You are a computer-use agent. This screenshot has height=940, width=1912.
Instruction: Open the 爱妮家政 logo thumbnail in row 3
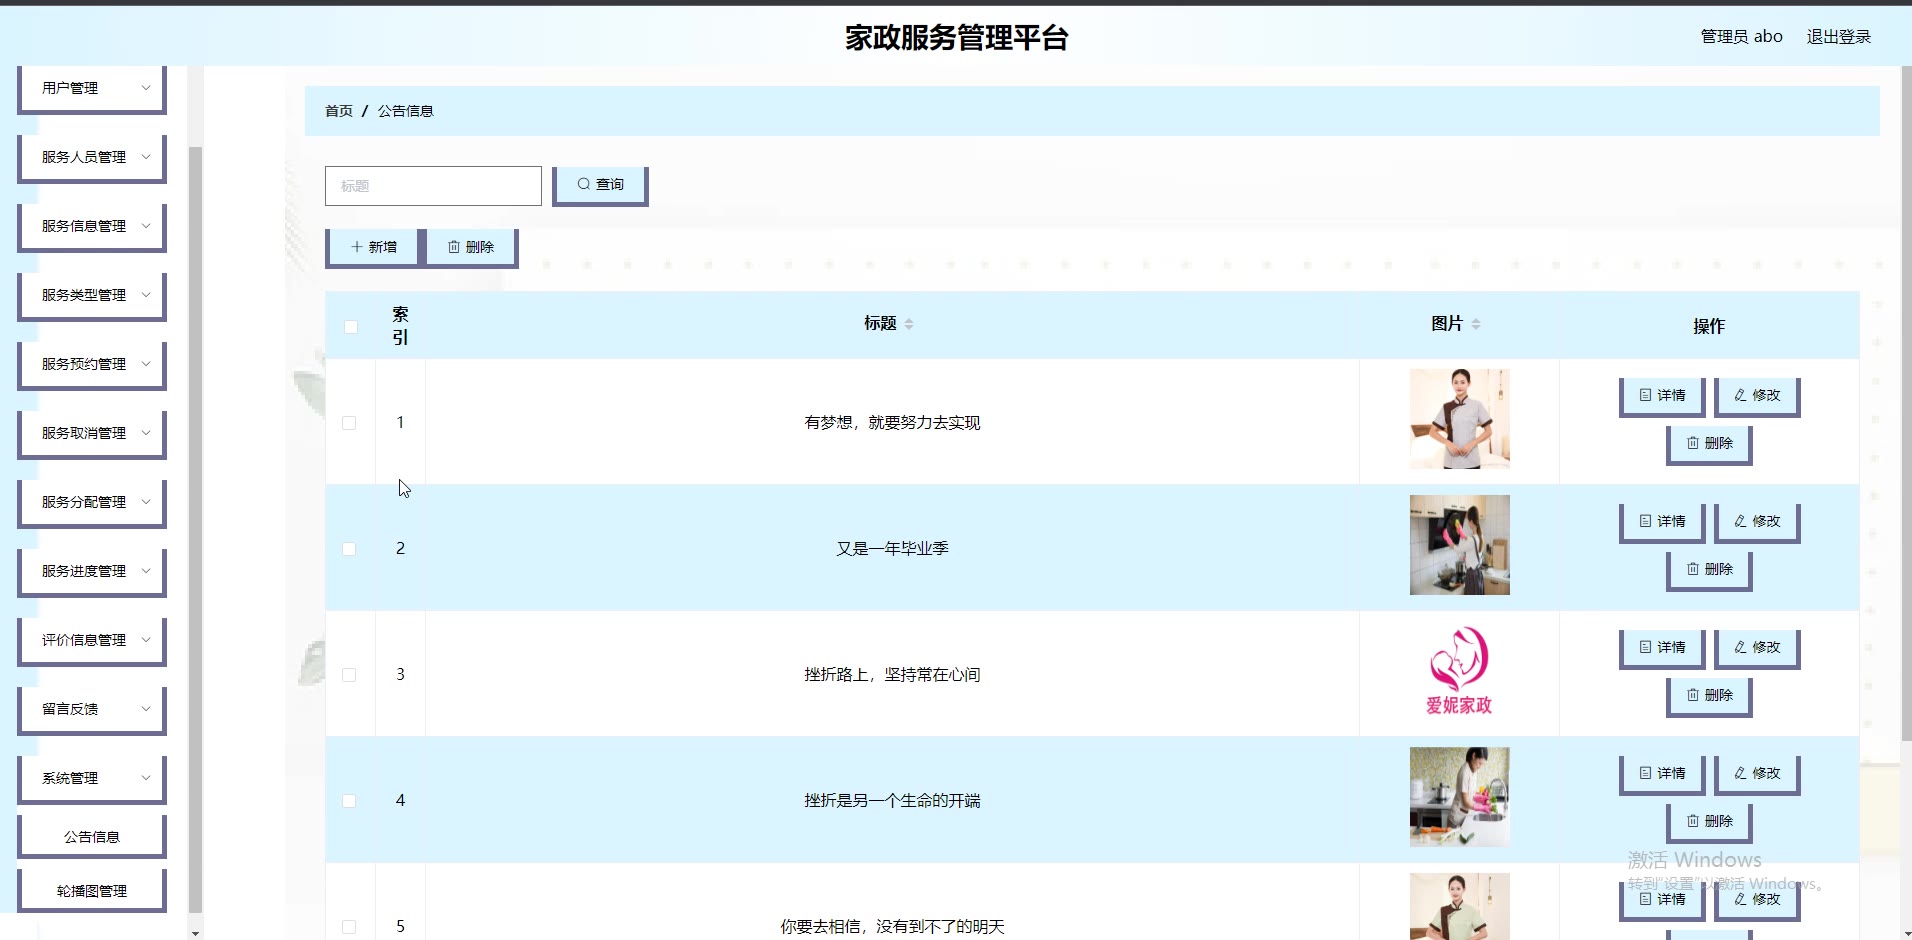click(1459, 671)
